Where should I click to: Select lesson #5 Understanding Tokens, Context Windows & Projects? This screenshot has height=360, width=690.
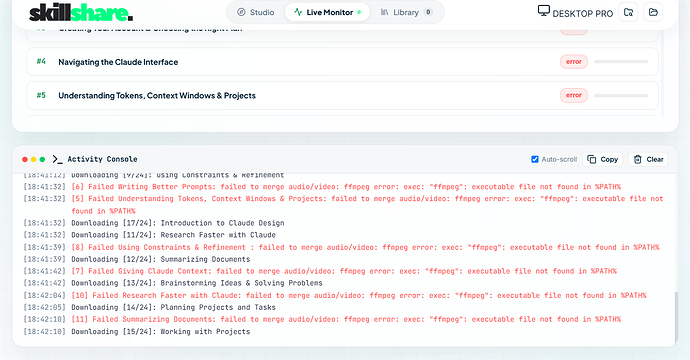pos(342,95)
